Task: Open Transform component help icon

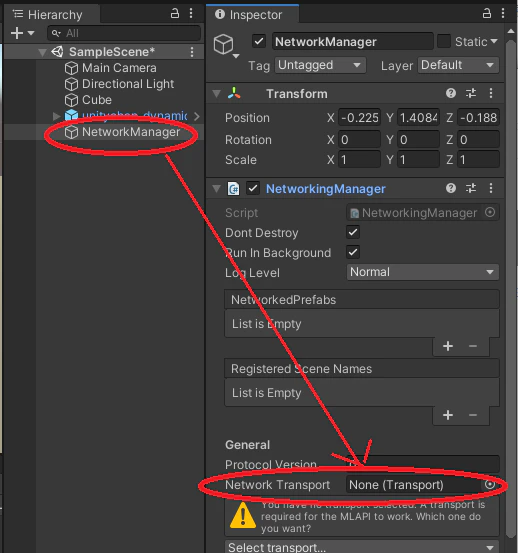Action: click(x=451, y=93)
